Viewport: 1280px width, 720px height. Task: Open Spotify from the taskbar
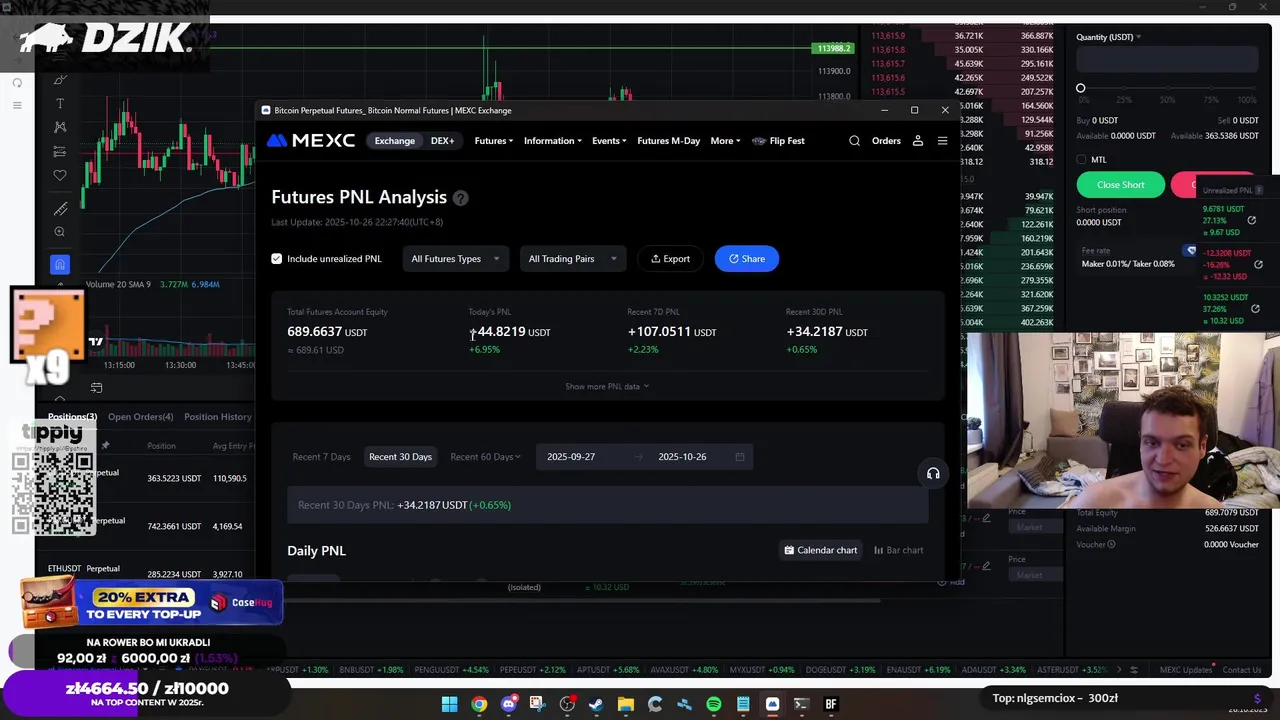click(713, 704)
